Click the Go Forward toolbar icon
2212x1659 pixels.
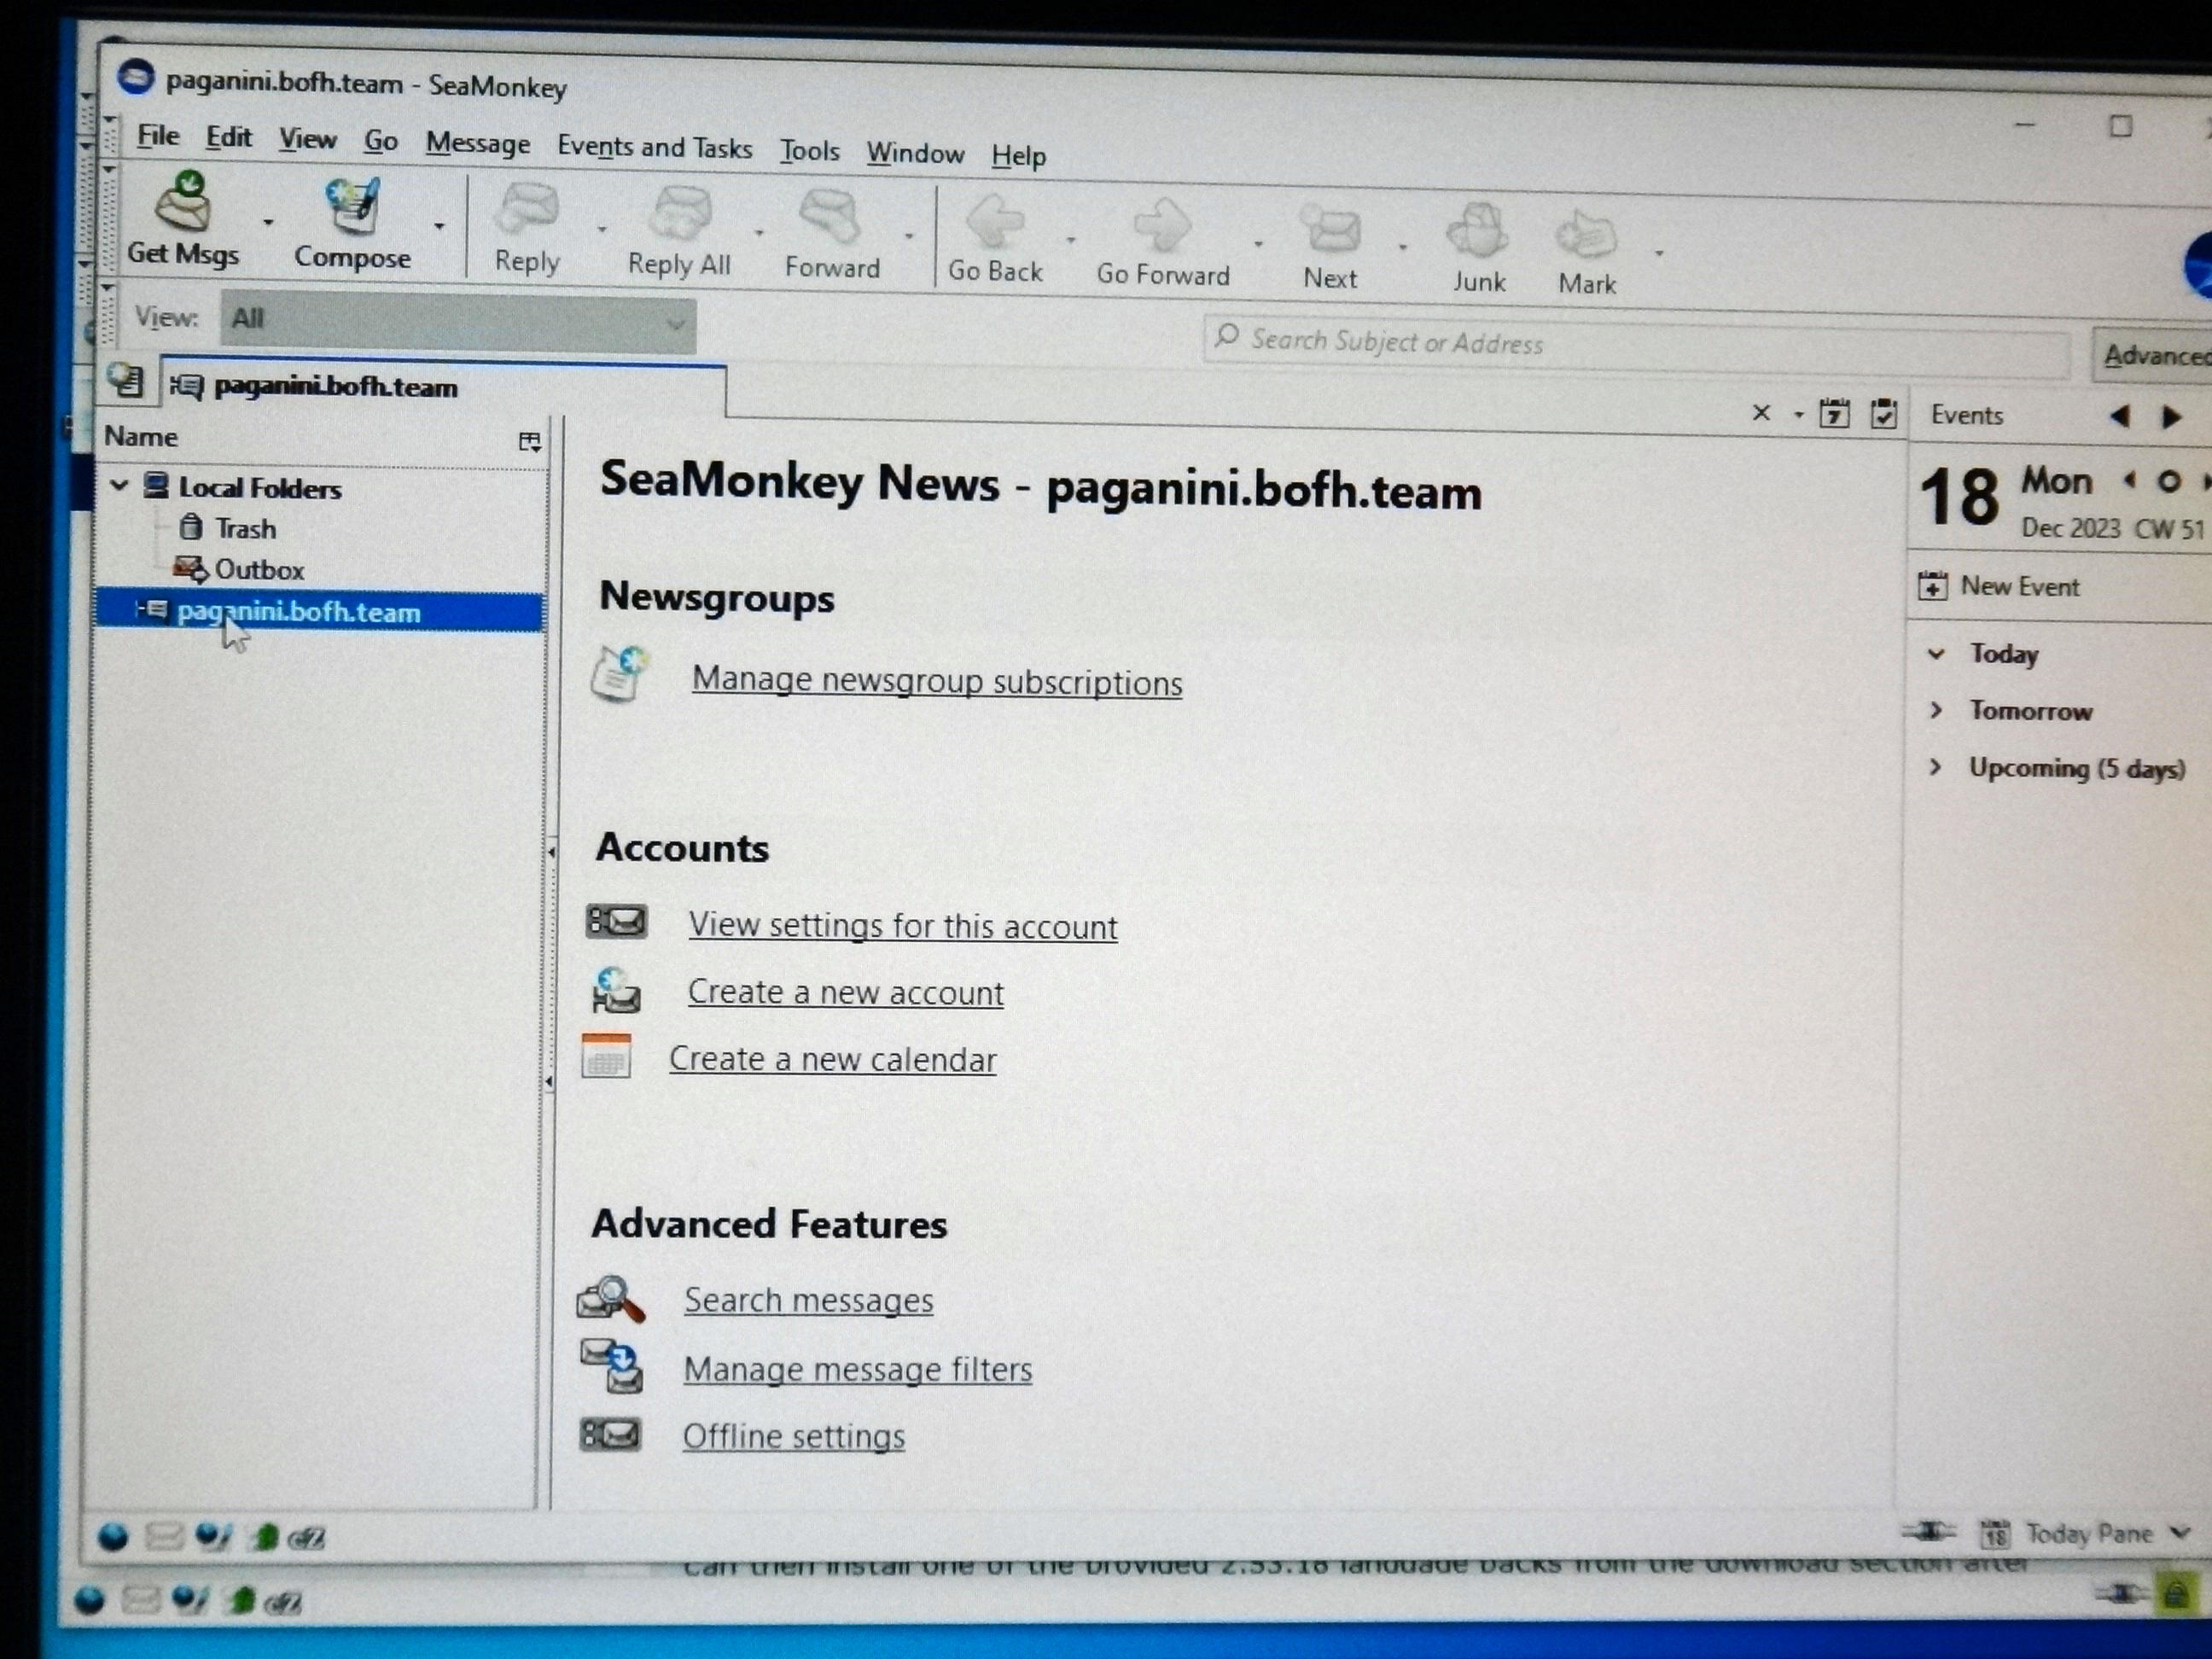click(x=1163, y=243)
